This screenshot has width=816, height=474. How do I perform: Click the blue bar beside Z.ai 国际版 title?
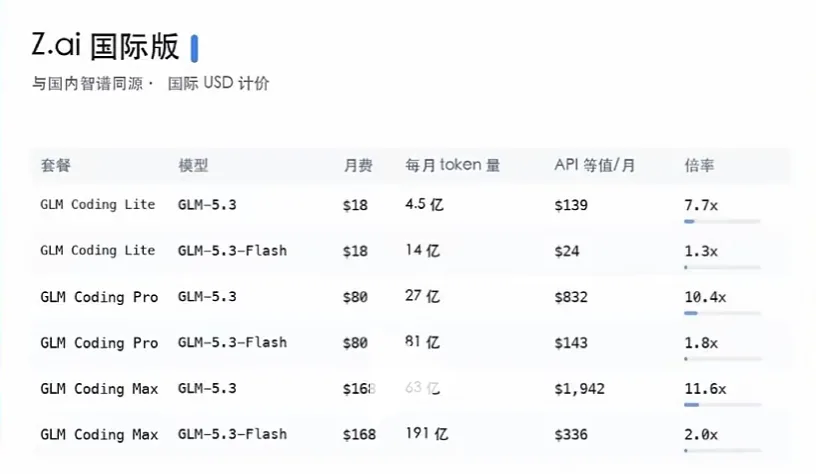[195, 48]
